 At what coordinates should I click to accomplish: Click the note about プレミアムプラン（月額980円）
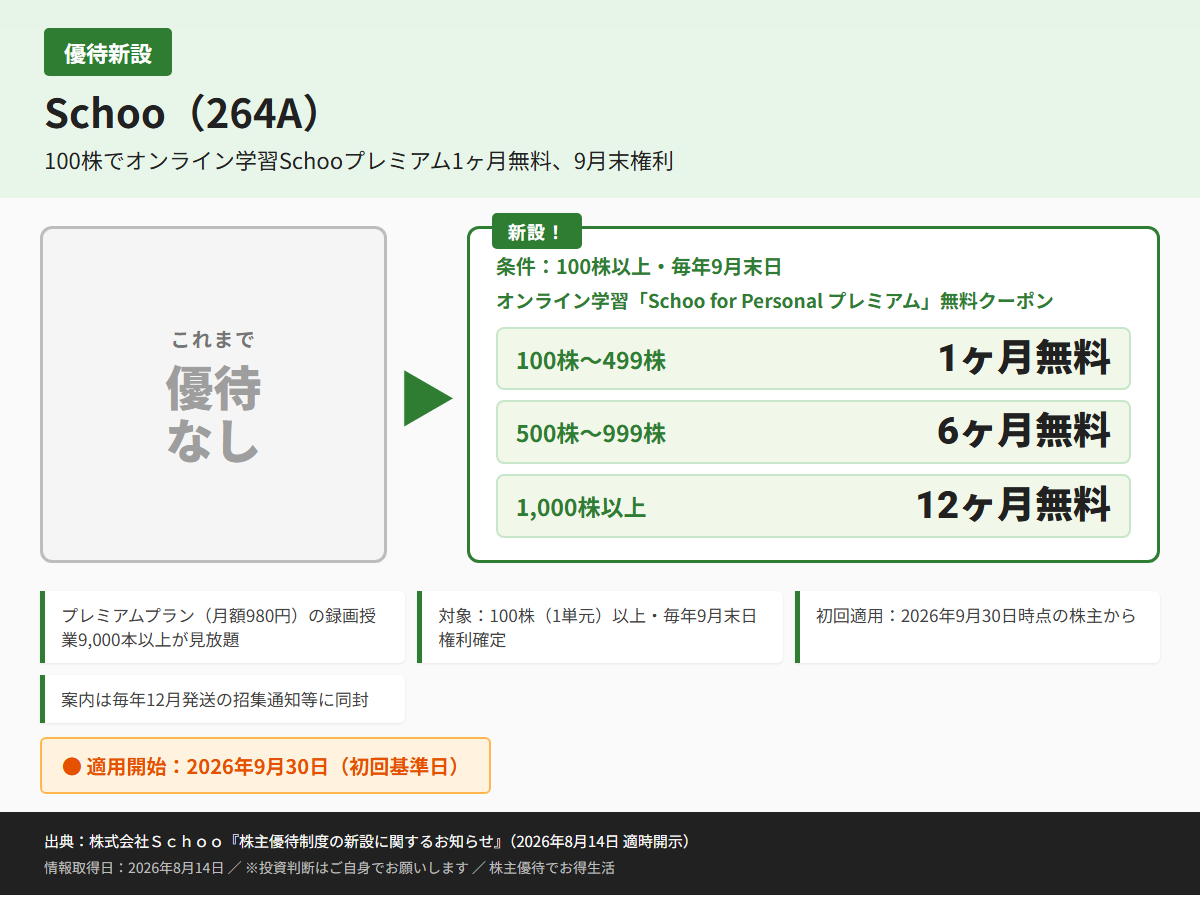(223, 627)
